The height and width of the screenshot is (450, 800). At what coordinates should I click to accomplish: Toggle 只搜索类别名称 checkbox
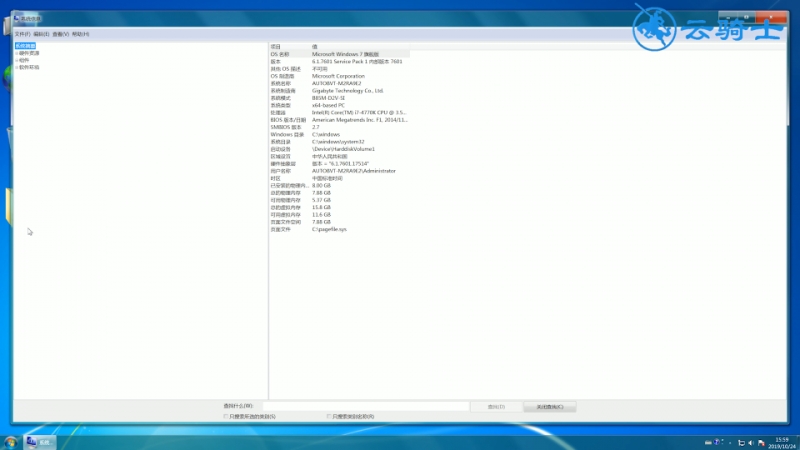point(329,417)
